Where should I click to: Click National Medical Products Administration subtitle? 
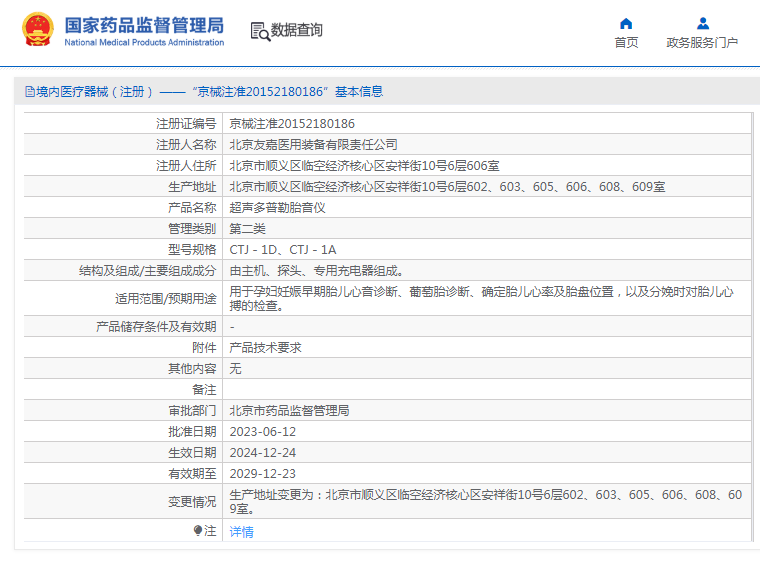(144, 43)
